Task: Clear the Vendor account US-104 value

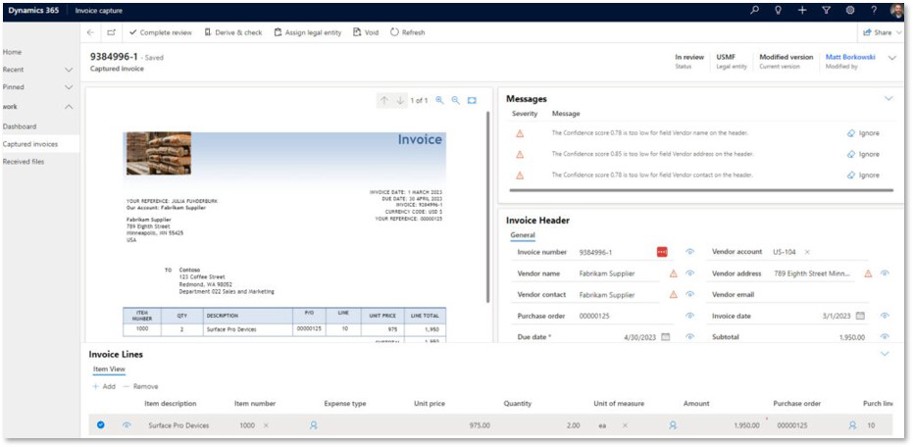Action: [807, 252]
